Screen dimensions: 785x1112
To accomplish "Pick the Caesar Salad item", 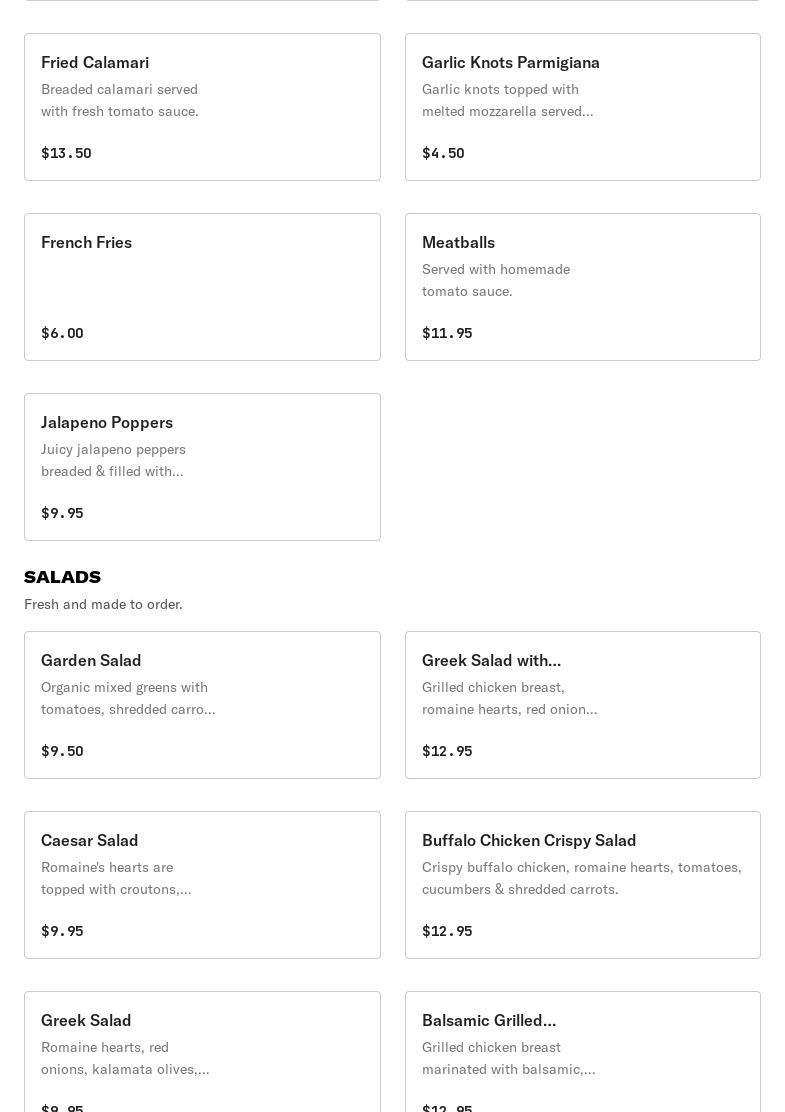I will click(x=202, y=885).
